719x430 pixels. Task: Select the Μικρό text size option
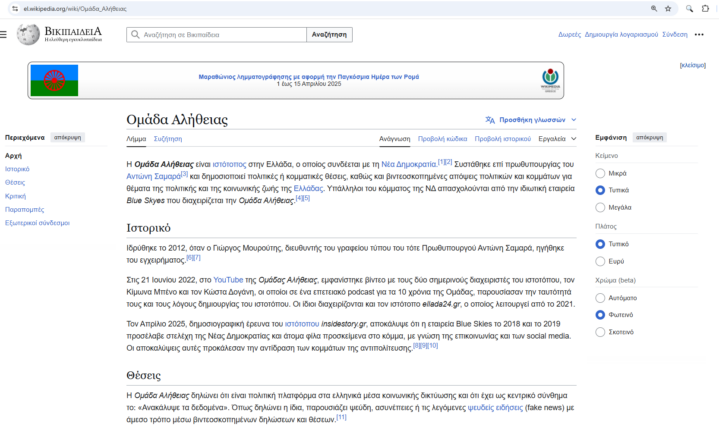pos(600,173)
